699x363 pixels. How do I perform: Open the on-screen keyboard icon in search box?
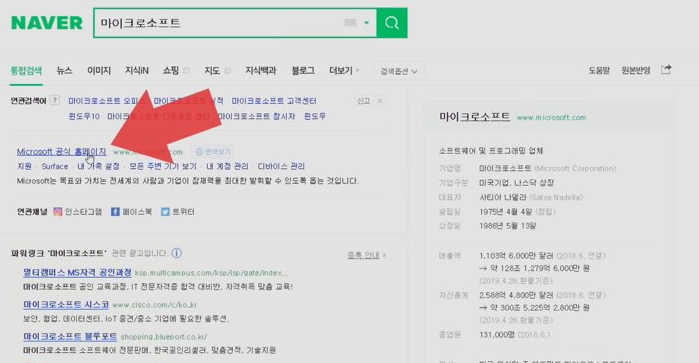[x=350, y=23]
